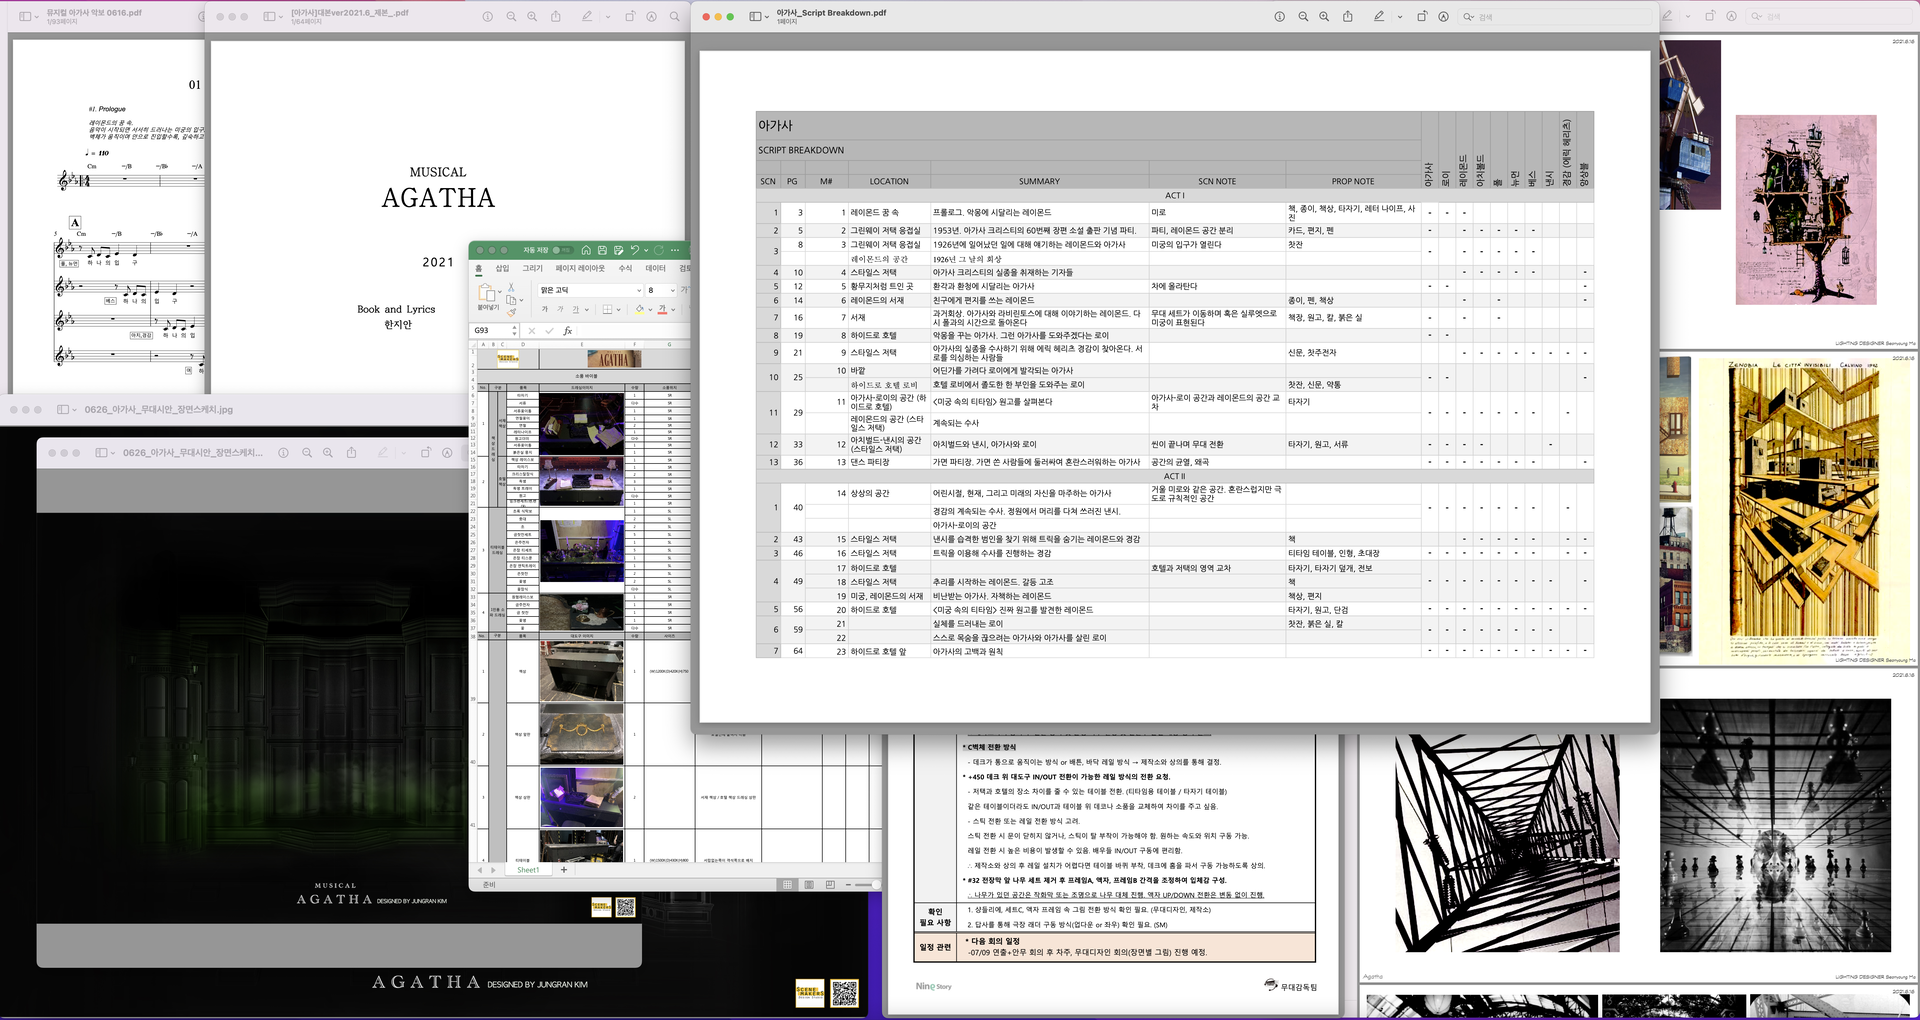This screenshot has height=1020, width=1920.
Task: Click the format painter brush in Excel
Action: [511, 312]
